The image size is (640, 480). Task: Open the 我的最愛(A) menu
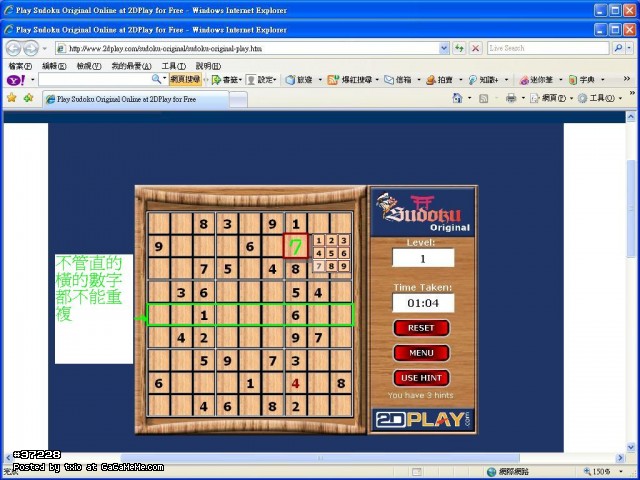pyautogui.click(x=131, y=66)
